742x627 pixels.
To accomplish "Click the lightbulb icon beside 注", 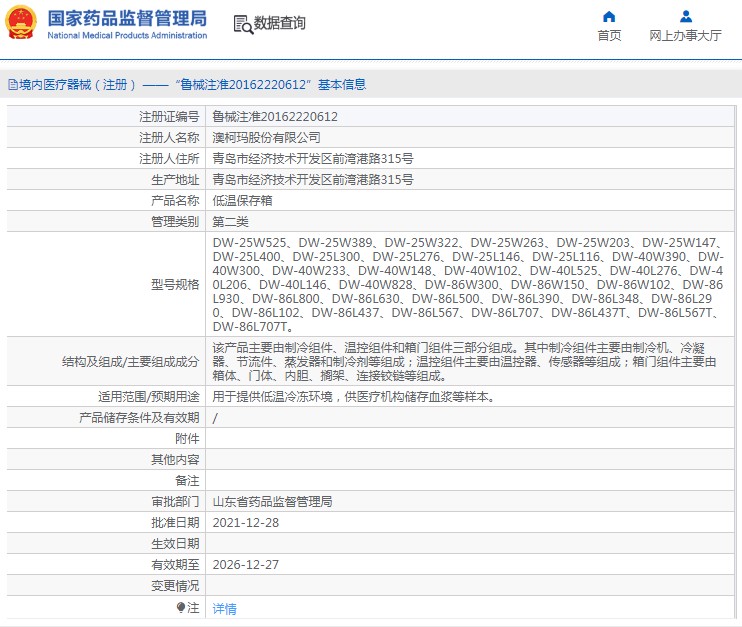I will click(181, 607).
